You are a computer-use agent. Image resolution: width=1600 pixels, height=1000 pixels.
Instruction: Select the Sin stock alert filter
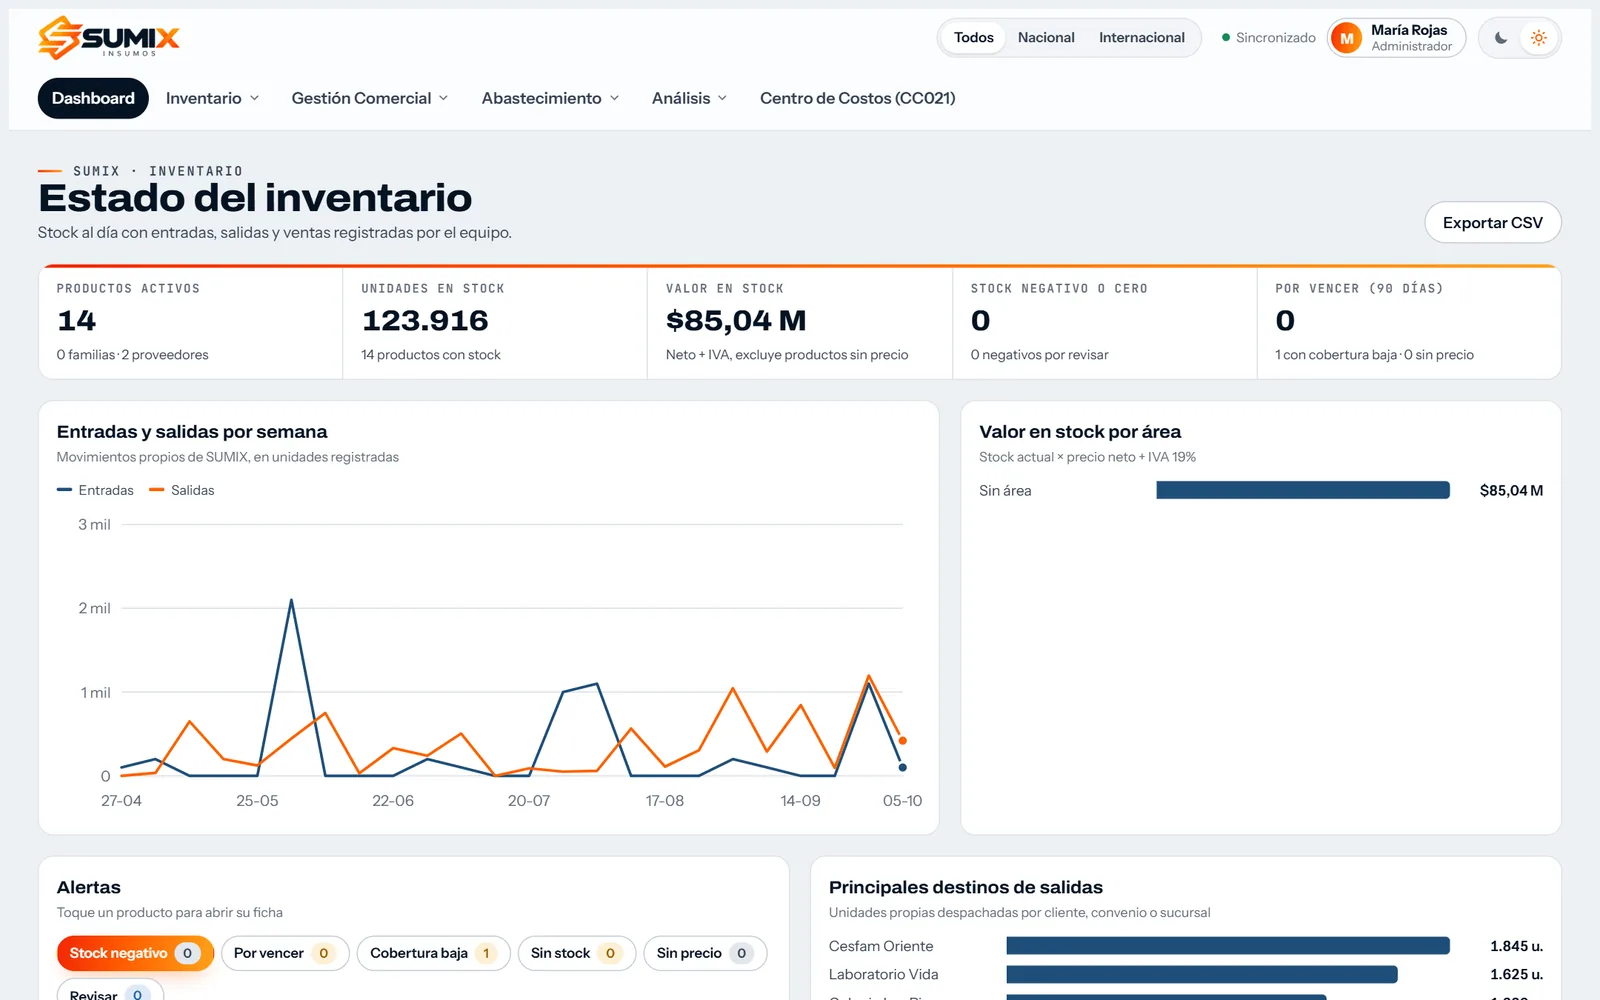click(576, 953)
